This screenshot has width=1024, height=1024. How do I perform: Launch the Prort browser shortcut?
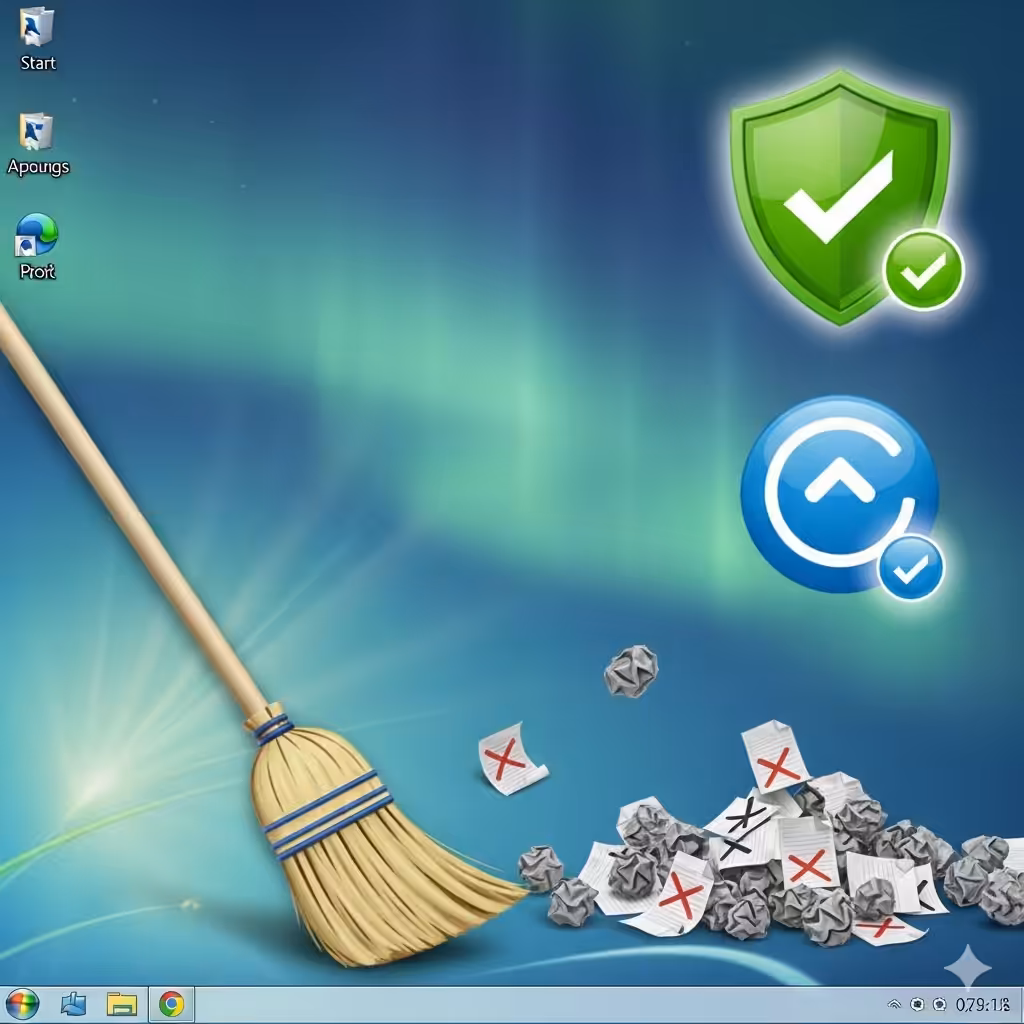tap(37, 247)
